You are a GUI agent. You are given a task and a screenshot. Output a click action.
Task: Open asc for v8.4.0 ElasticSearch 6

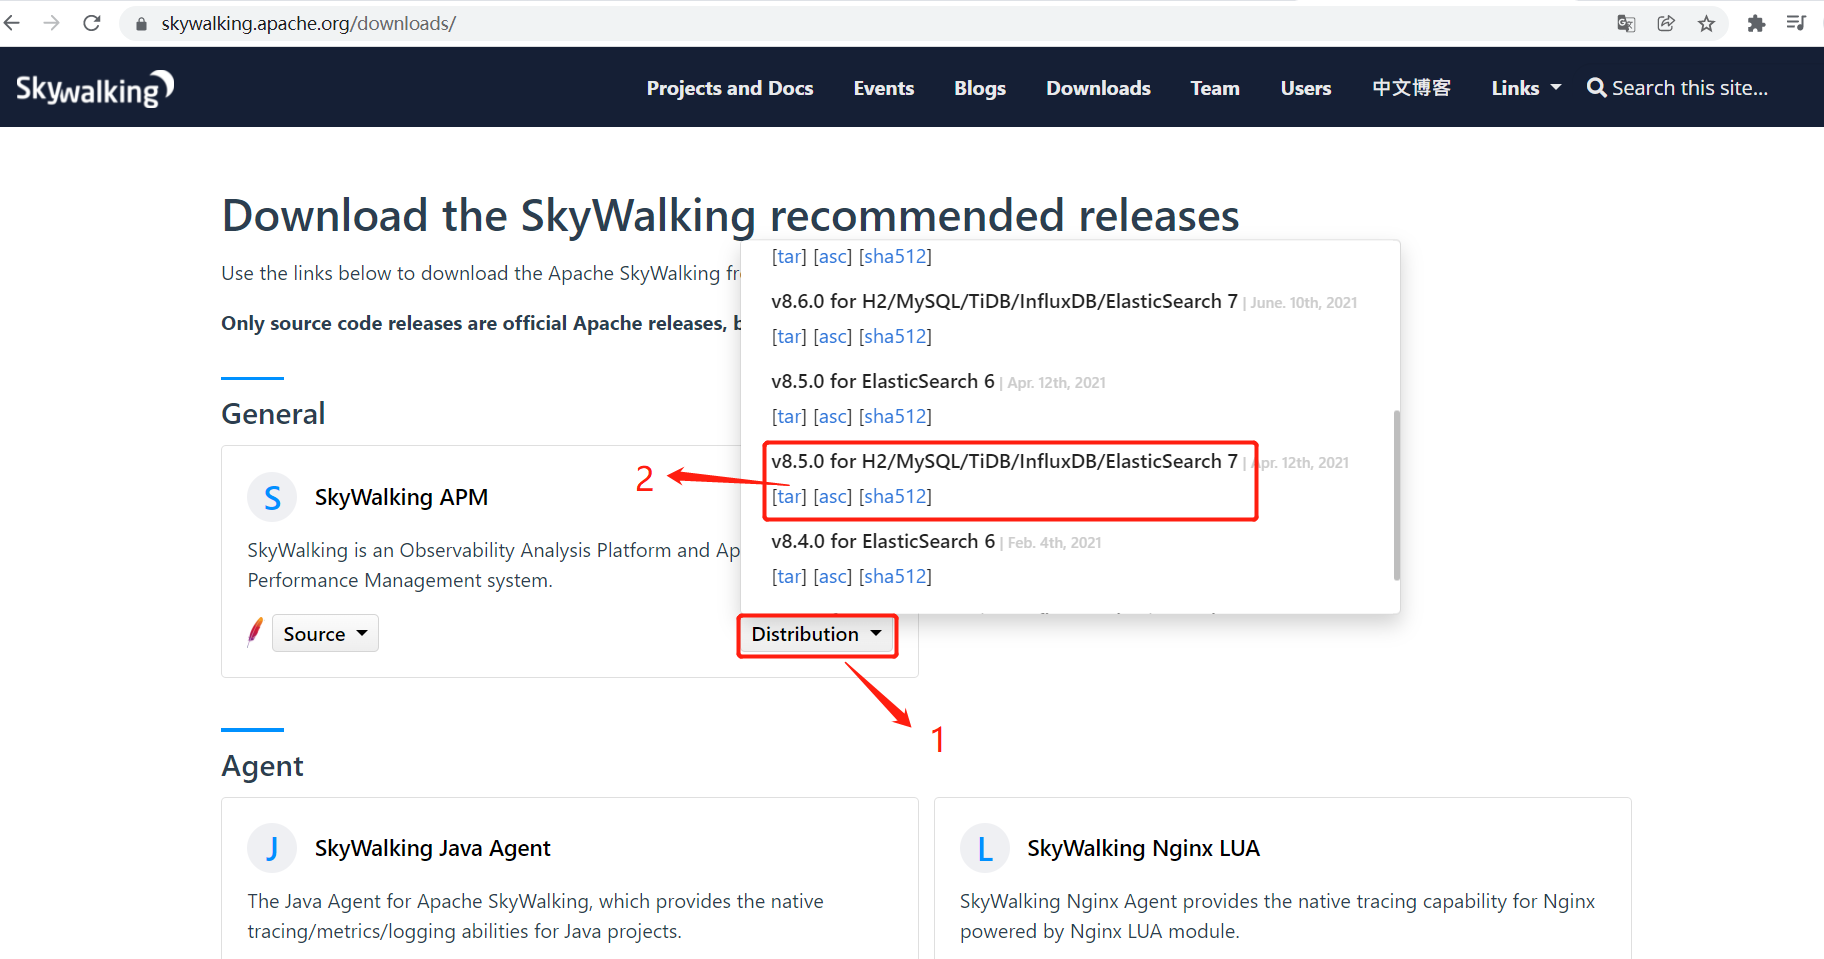[x=832, y=576]
